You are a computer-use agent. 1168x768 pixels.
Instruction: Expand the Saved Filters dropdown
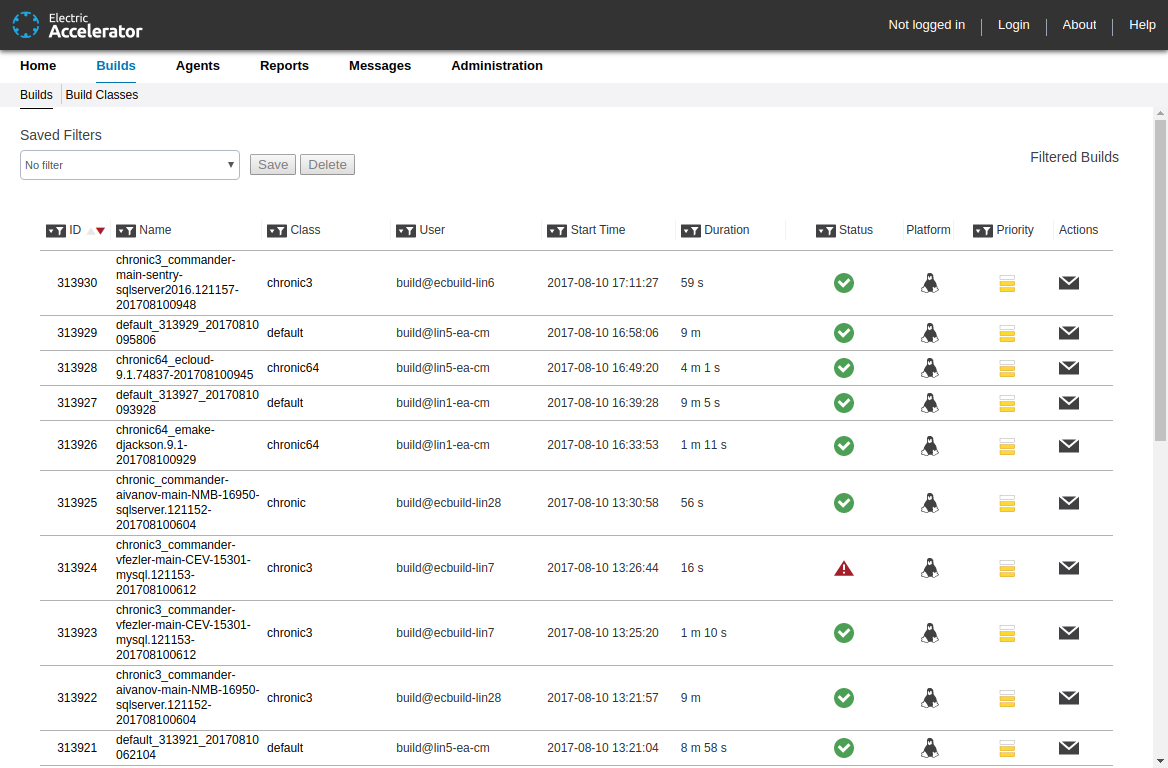130,165
